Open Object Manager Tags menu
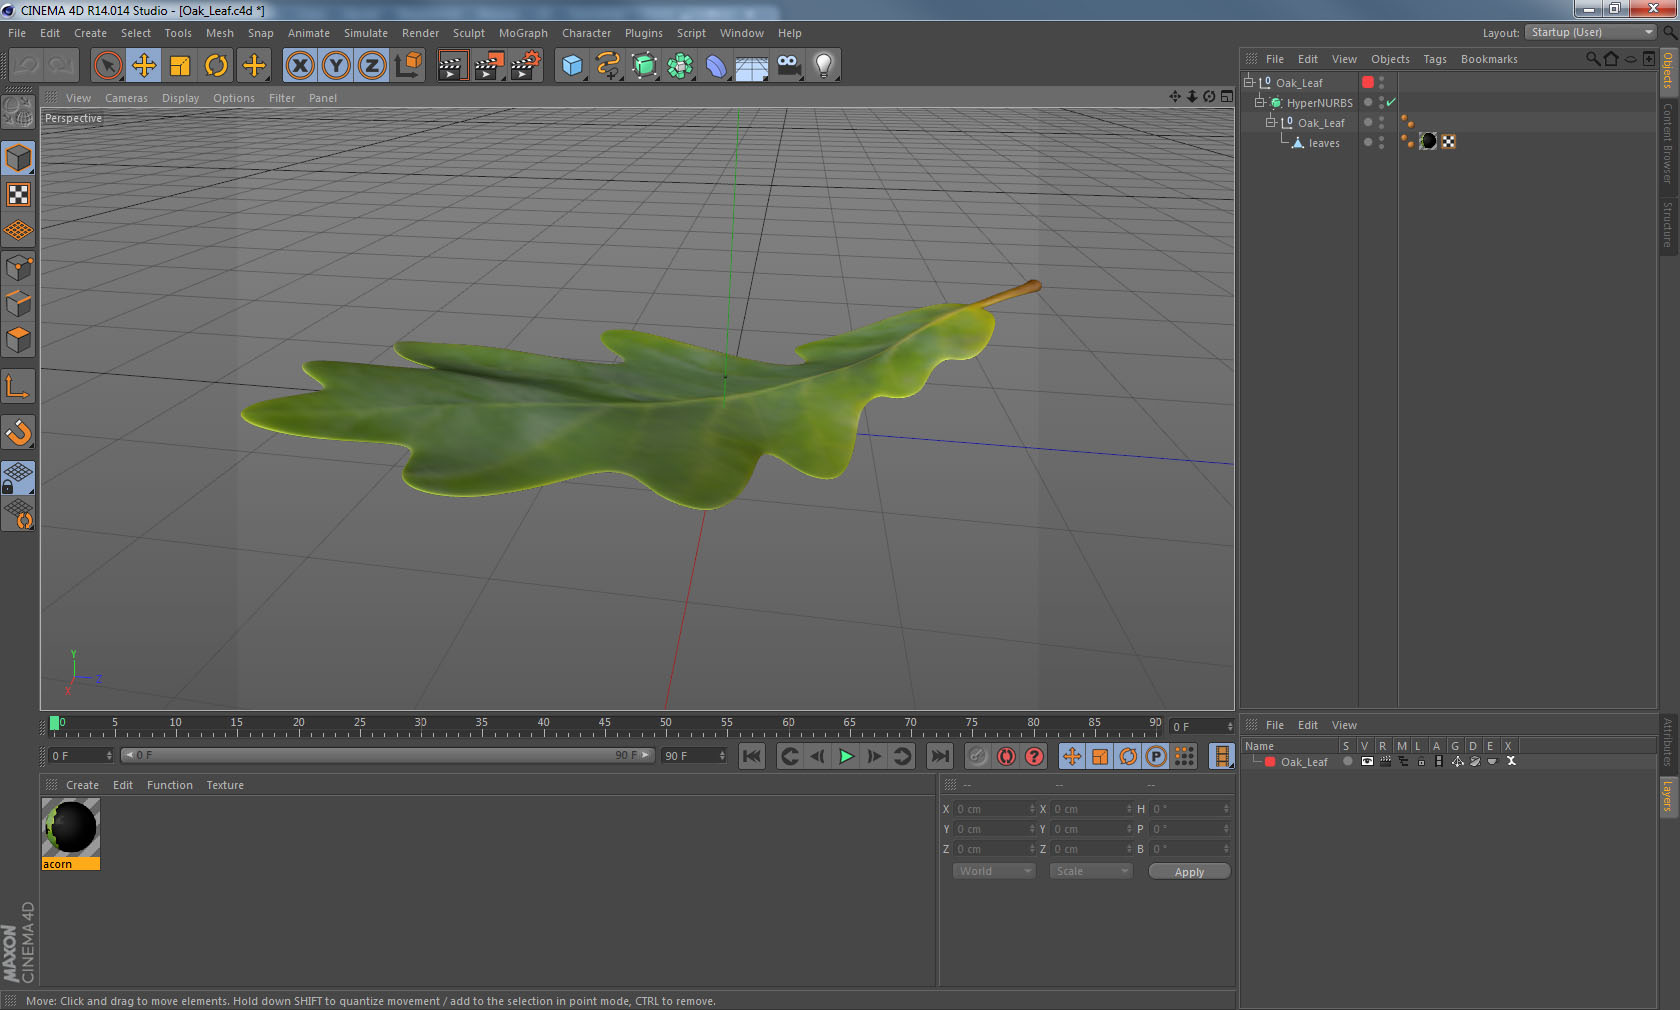This screenshot has height=1010, width=1680. coord(1435,59)
